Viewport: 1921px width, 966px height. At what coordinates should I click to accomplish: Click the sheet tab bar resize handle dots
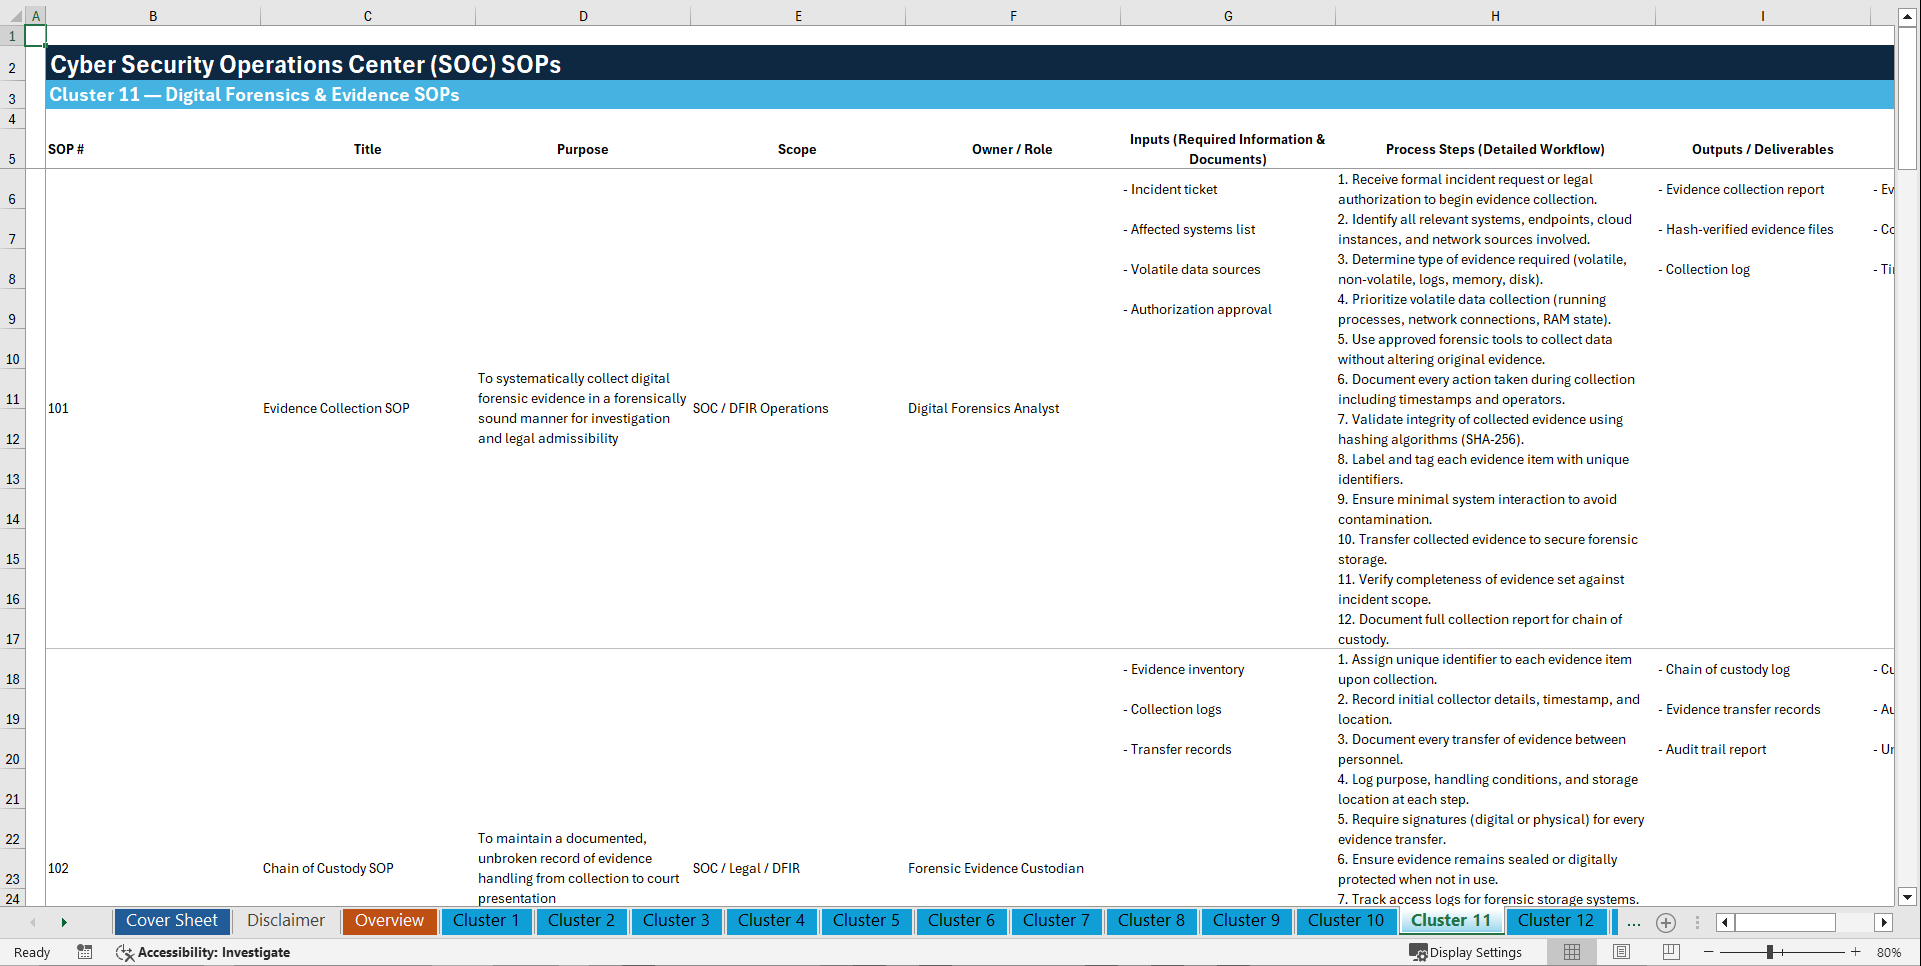[x=1697, y=922]
